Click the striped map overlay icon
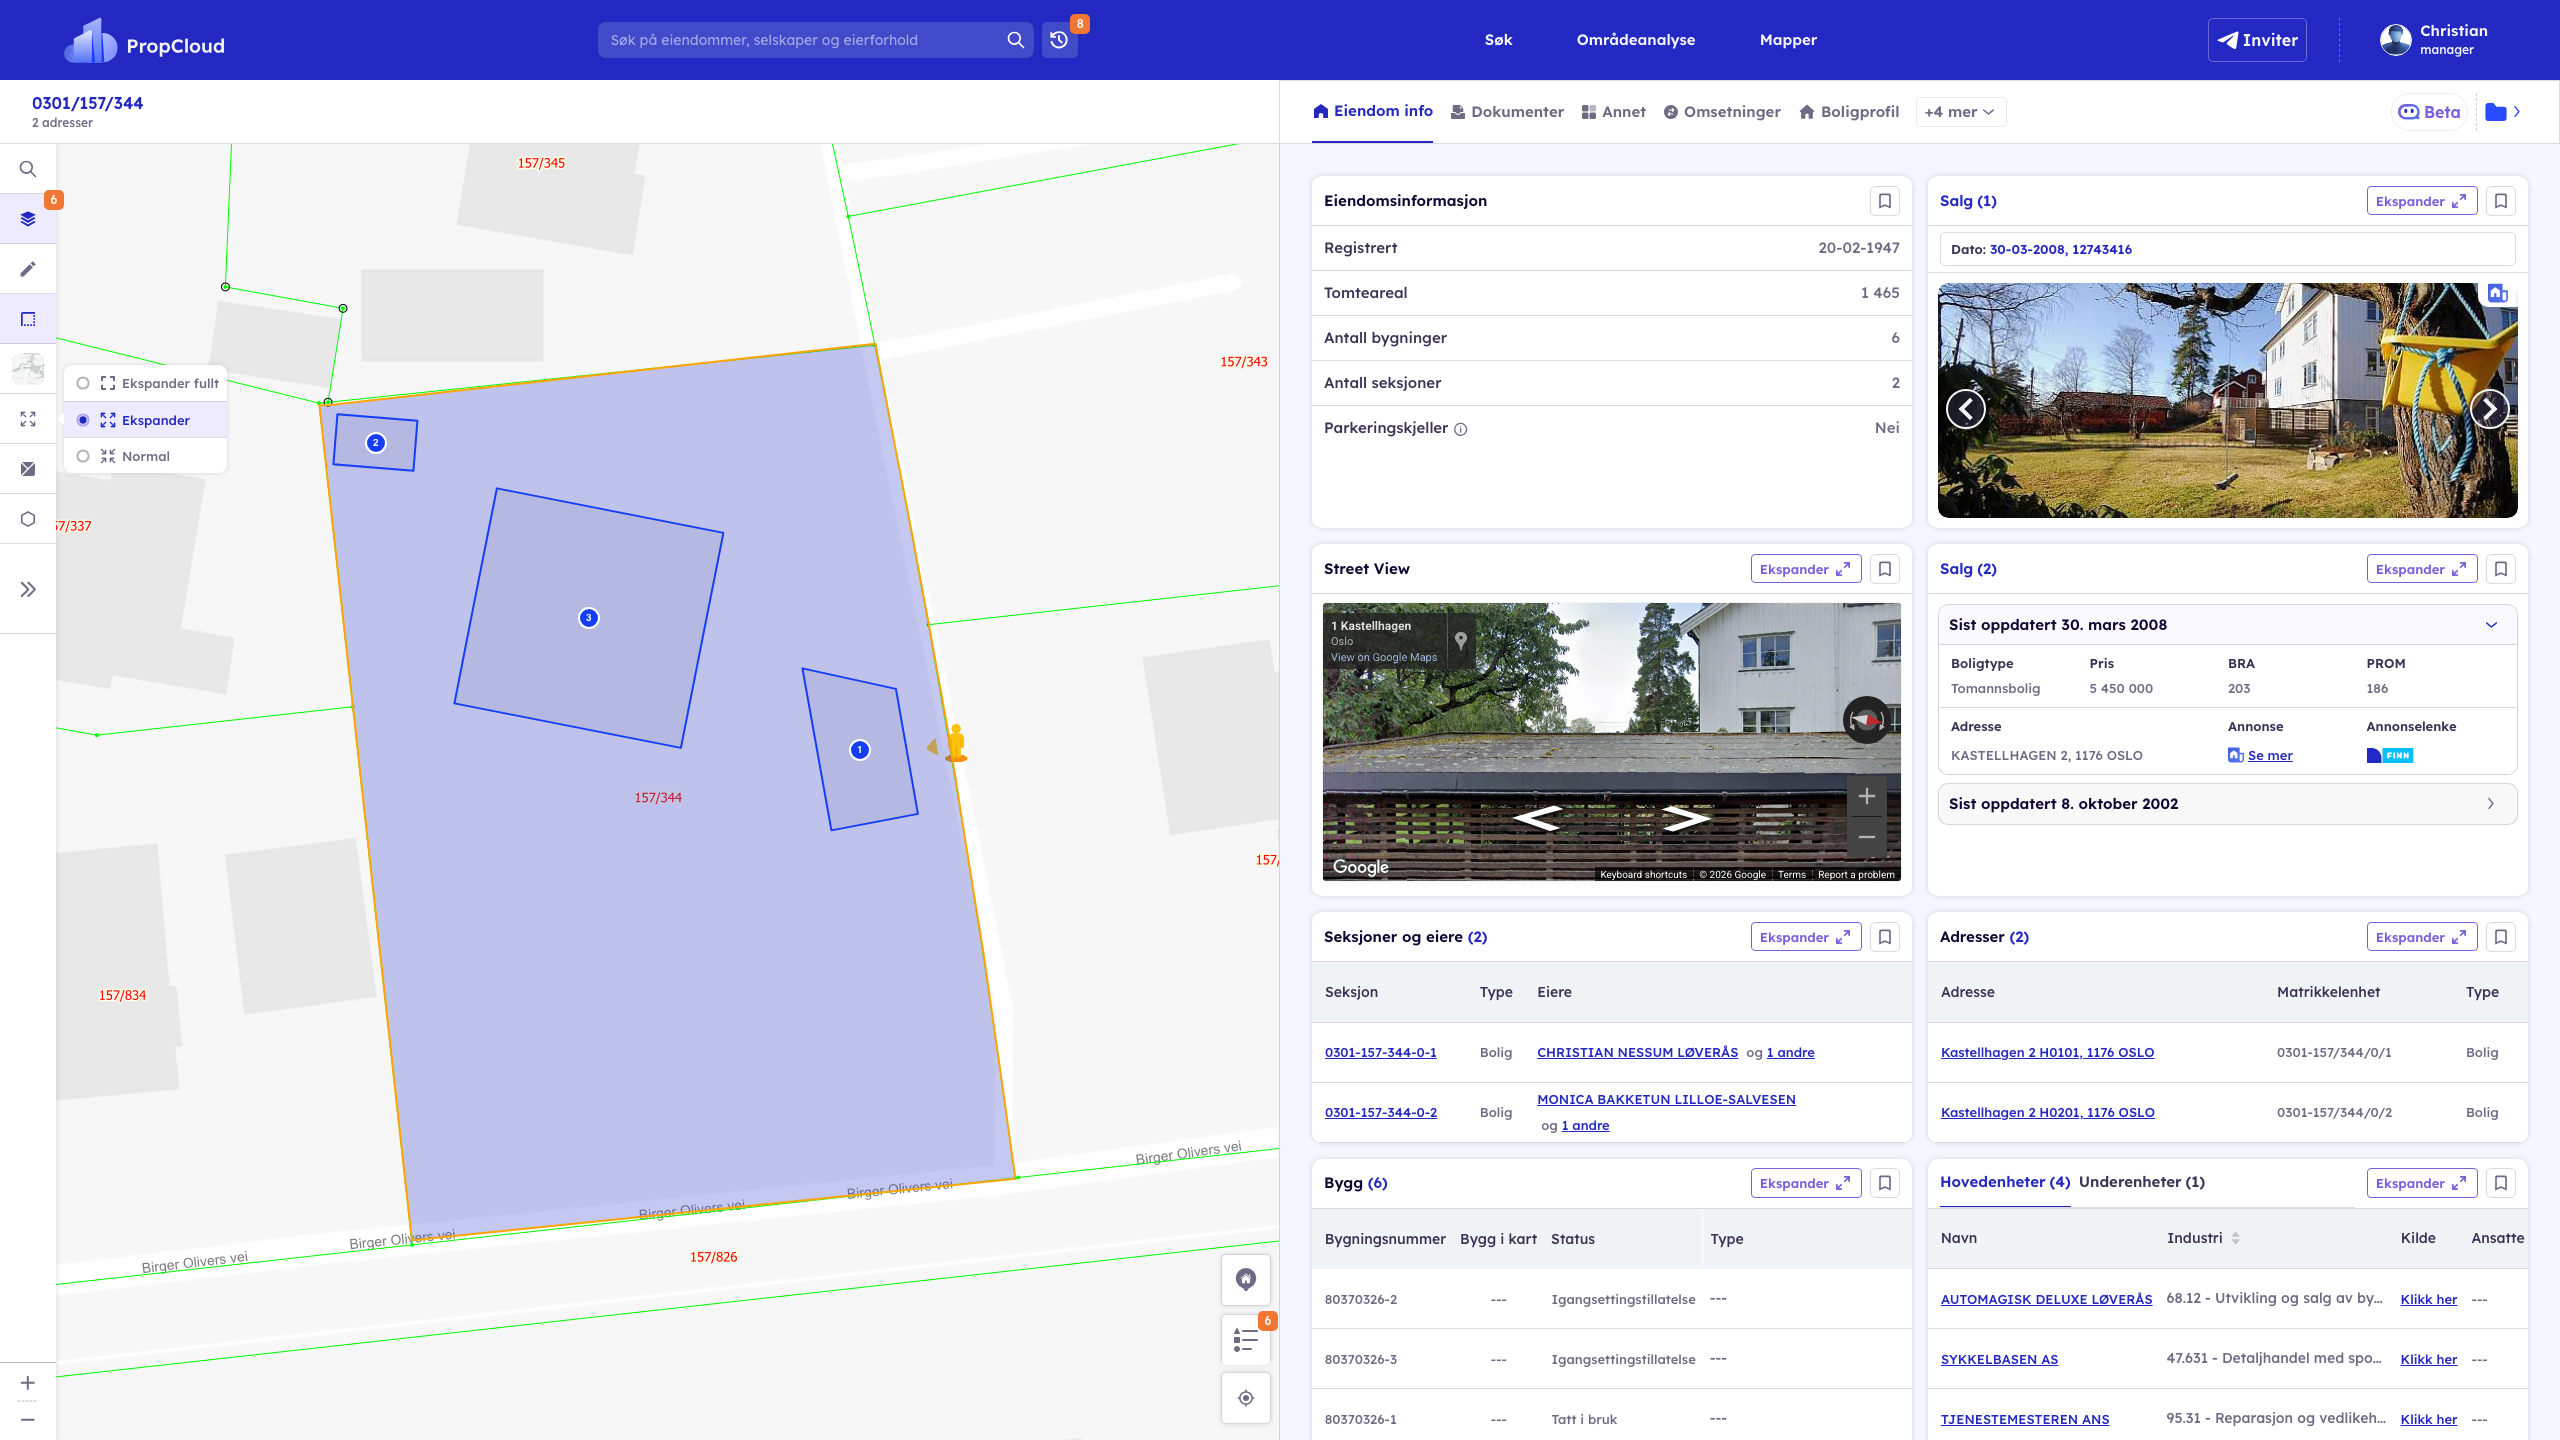This screenshot has width=2560, height=1440. click(28, 469)
